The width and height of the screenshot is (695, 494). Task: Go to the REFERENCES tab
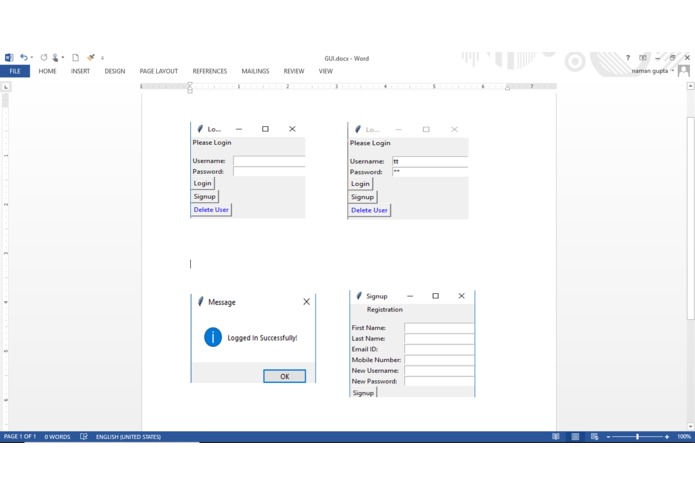pos(210,71)
